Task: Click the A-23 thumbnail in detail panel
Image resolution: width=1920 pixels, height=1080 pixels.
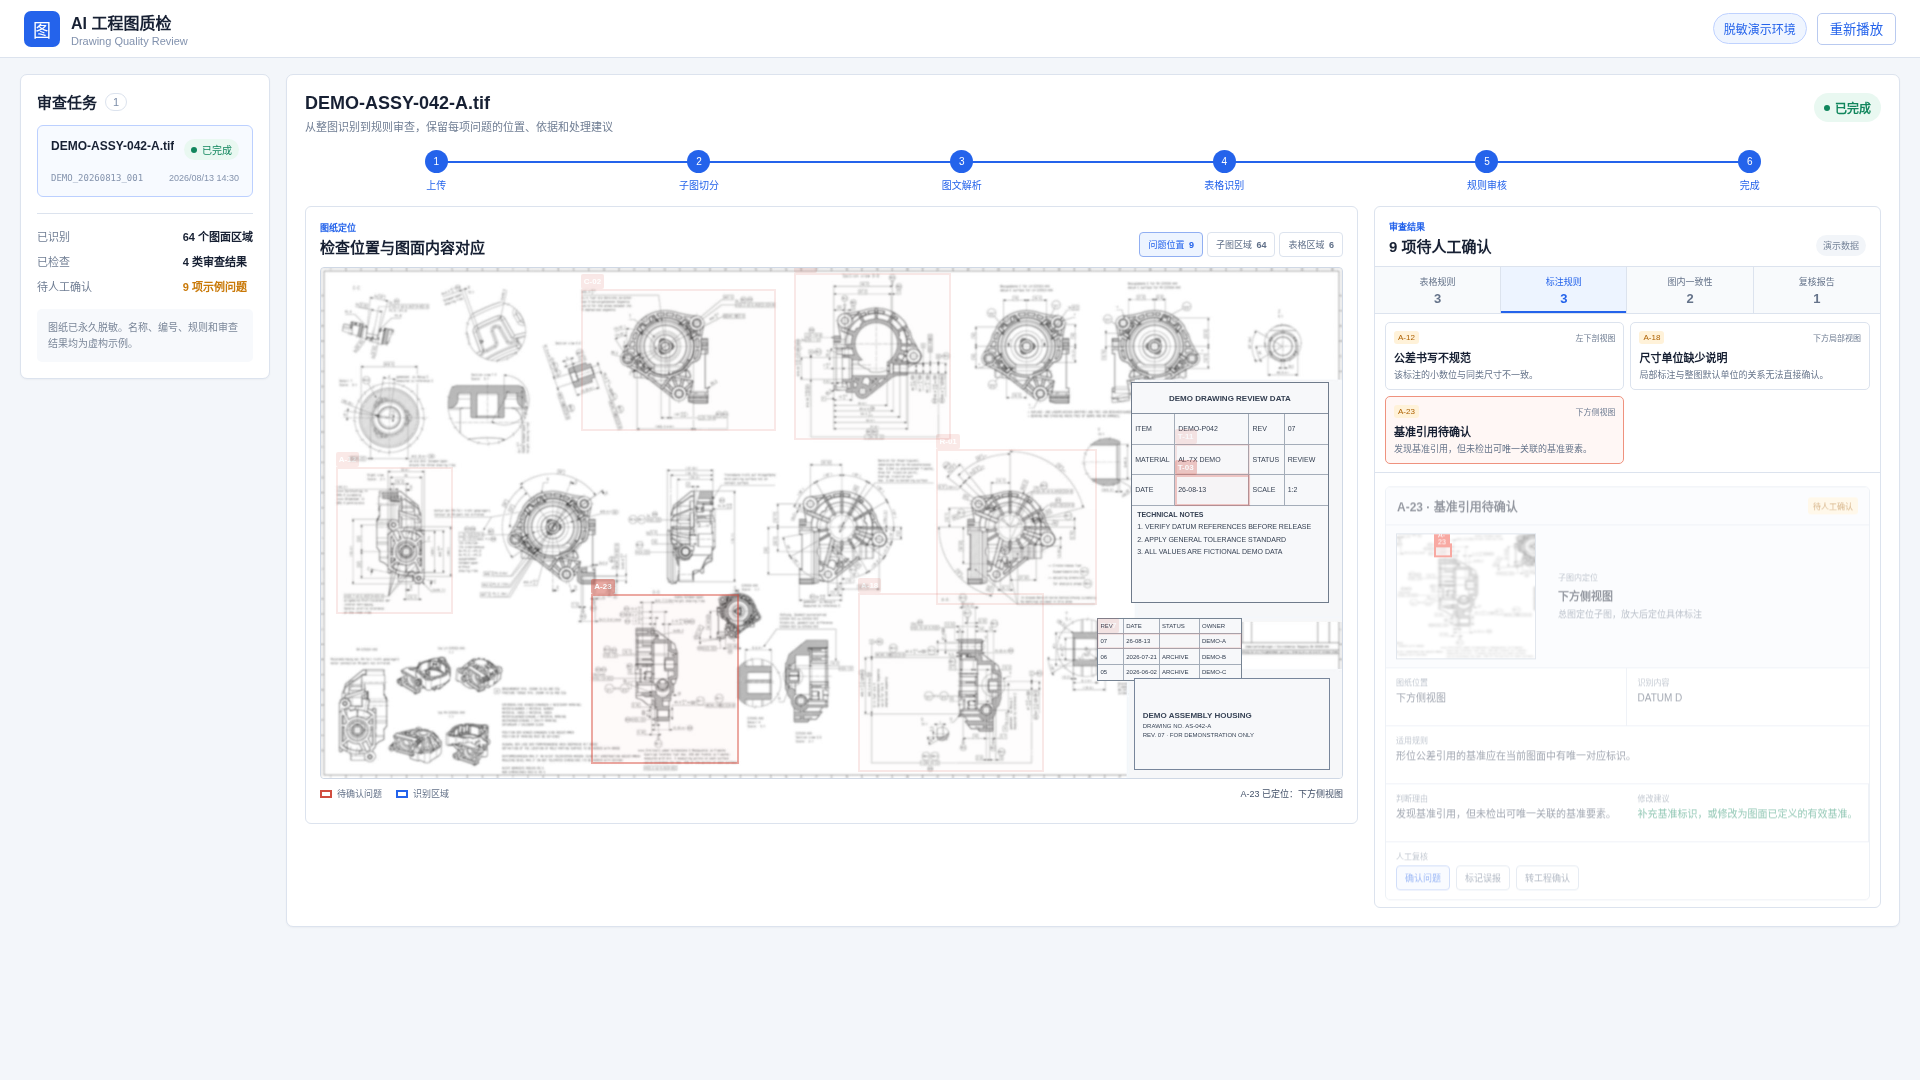Action: point(1466,596)
